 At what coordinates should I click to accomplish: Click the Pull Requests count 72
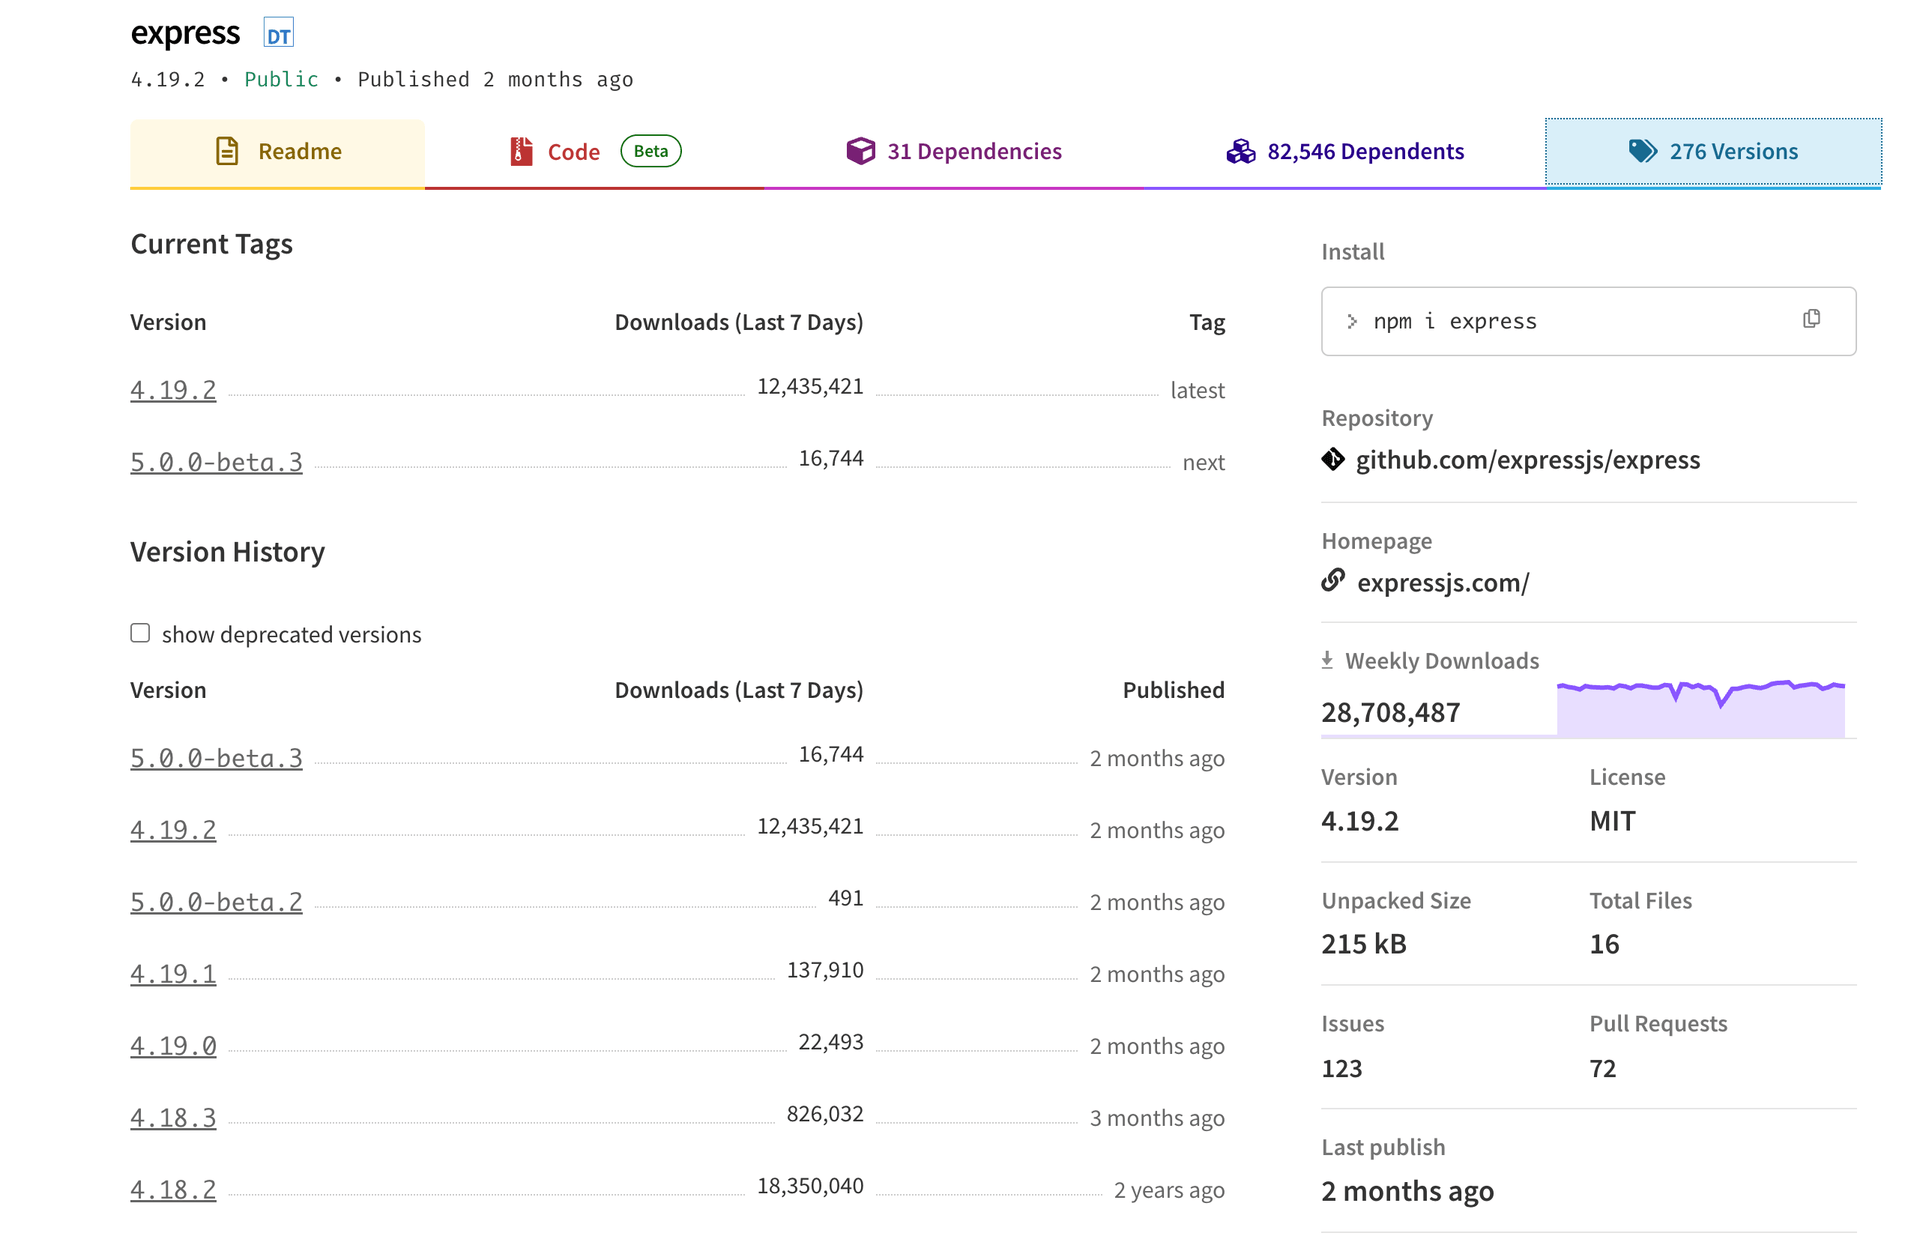click(1603, 1068)
